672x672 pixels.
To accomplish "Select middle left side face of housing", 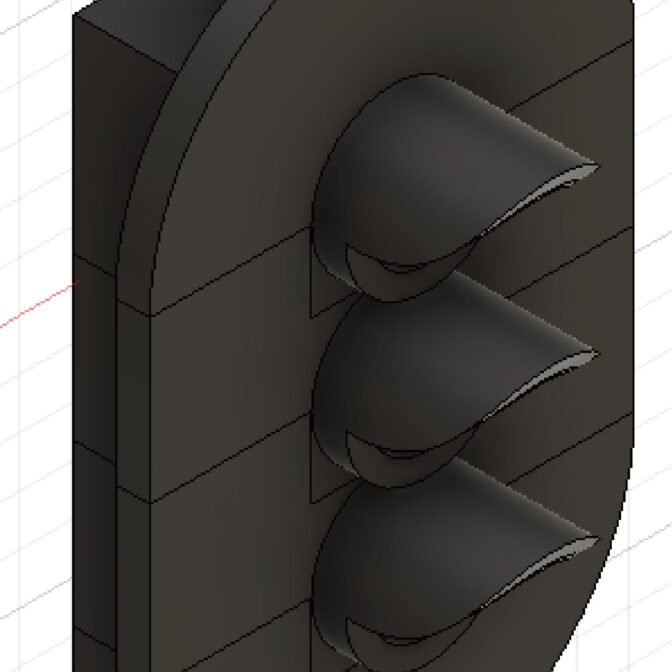I will [x=95, y=370].
